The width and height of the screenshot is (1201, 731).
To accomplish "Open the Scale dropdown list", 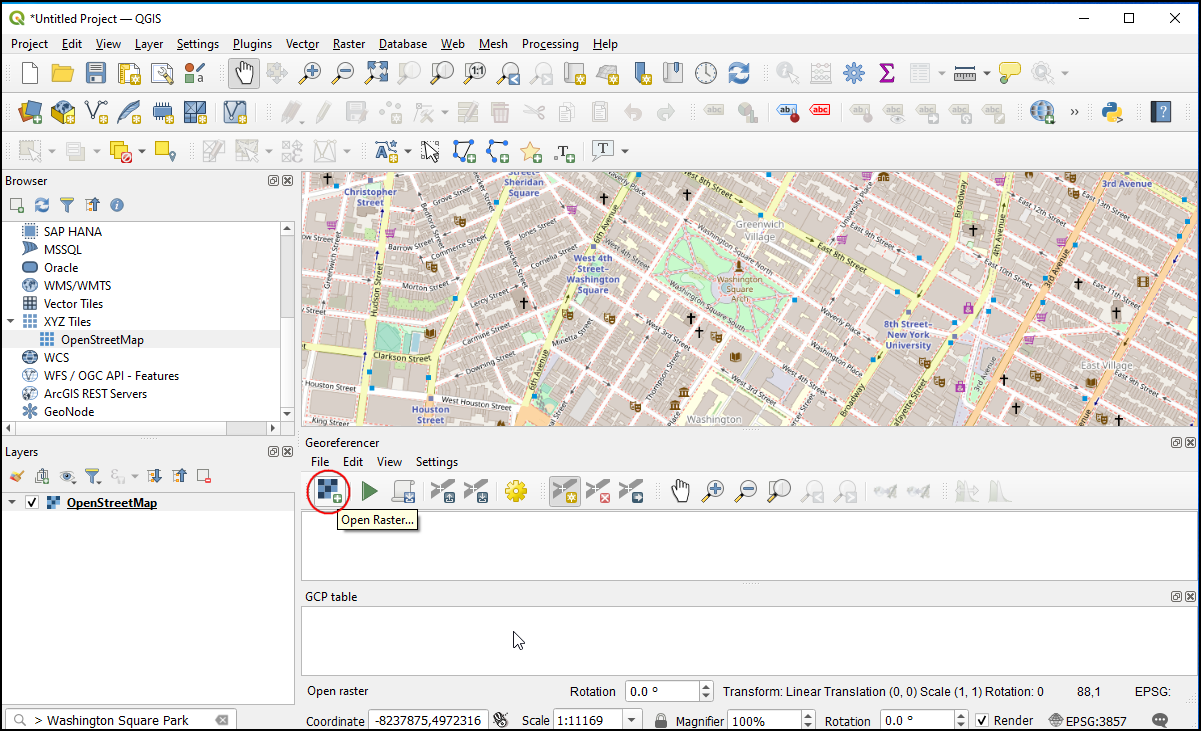I will (x=632, y=721).
